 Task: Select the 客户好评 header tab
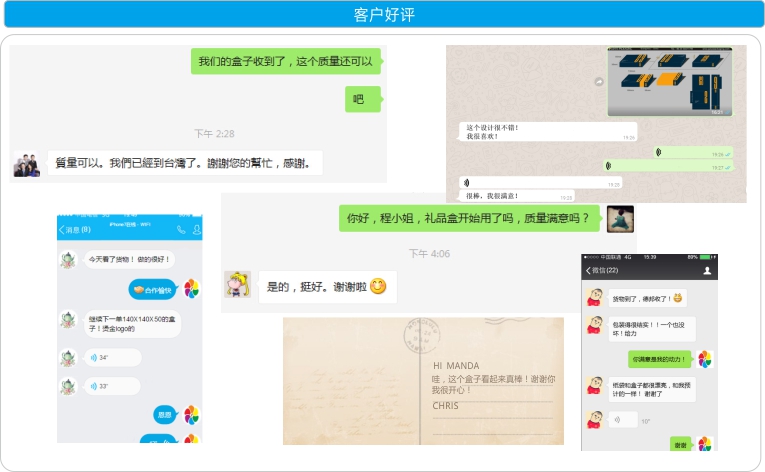(383, 14)
